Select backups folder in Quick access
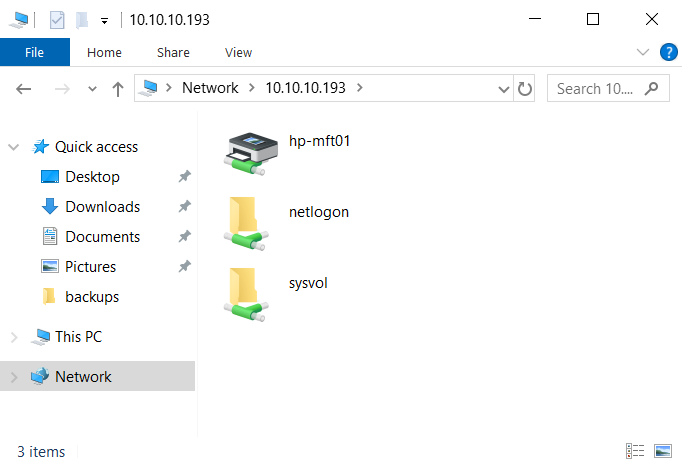This screenshot has height=466, width=683. click(x=91, y=297)
